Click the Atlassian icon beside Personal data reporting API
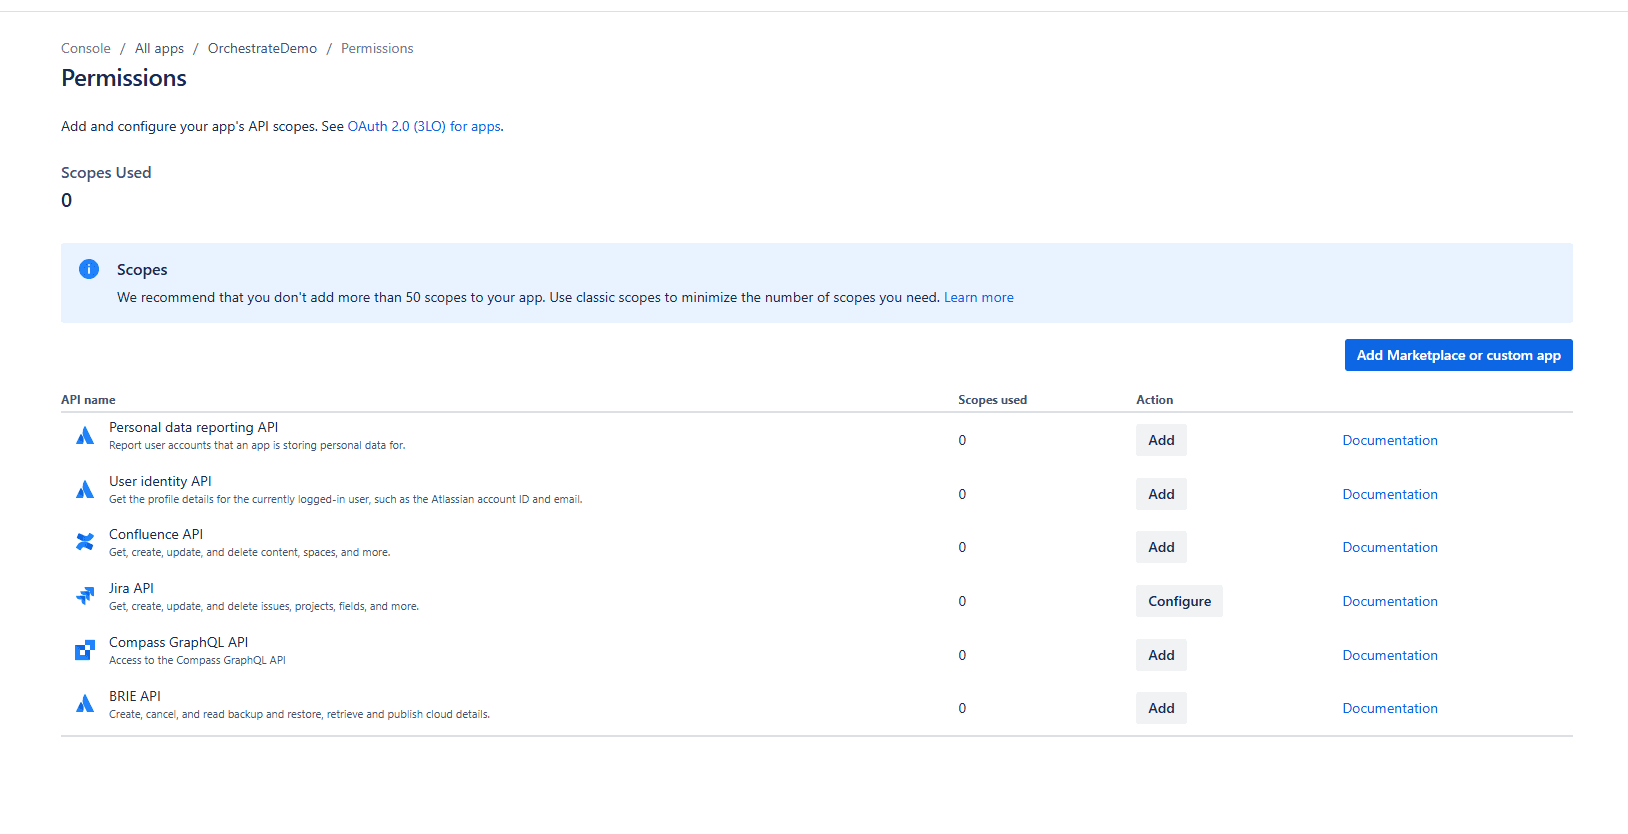This screenshot has height=834, width=1628. 85,436
